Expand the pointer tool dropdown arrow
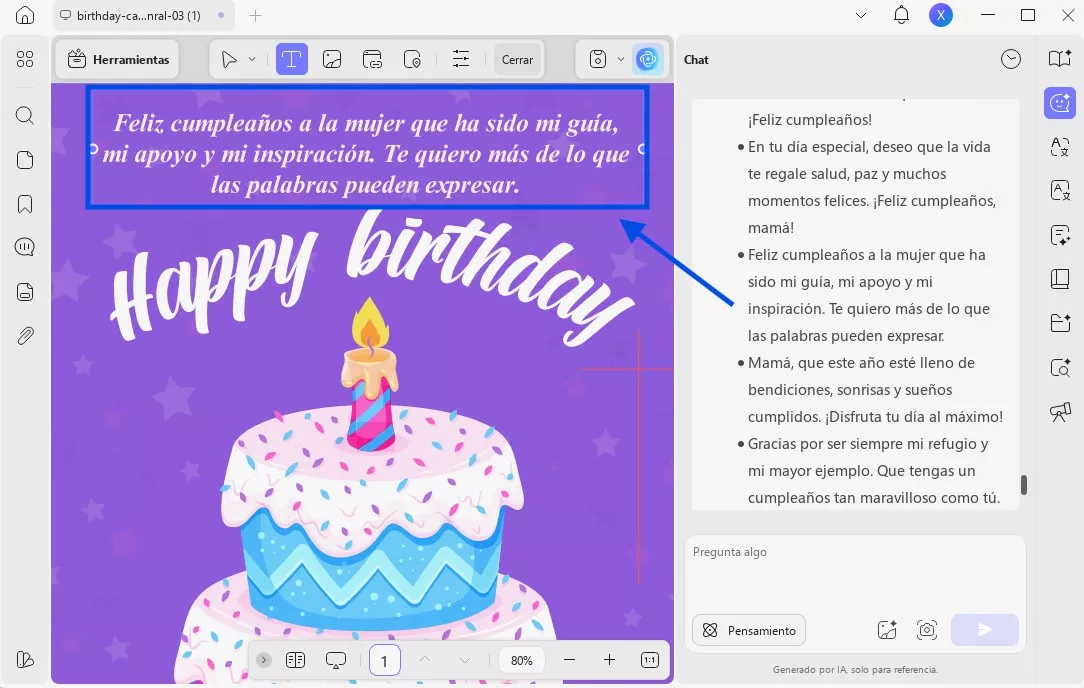The width and height of the screenshot is (1084, 688). tap(252, 59)
